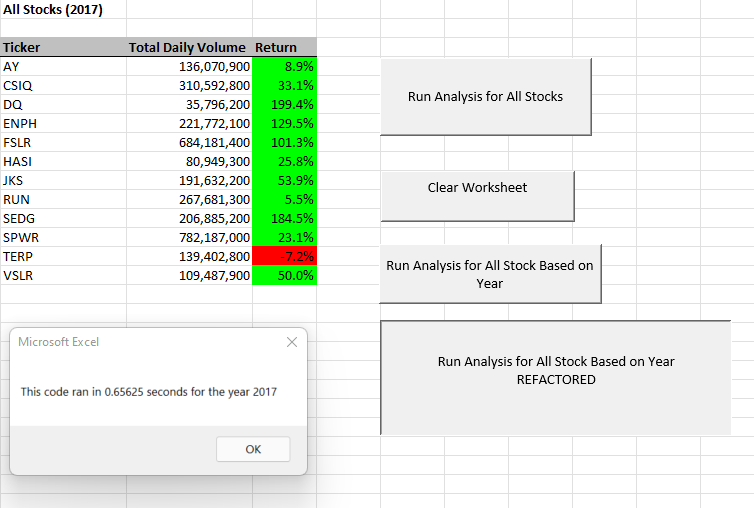Image resolution: width=754 pixels, height=508 pixels.
Task: Select the red -7.2% return cell
Action: pos(284,256)
